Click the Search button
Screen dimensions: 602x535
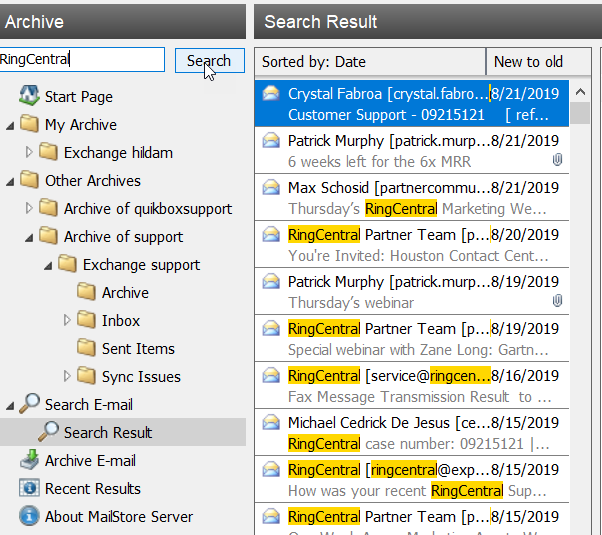pyautogui.click(x=209, y=61)
